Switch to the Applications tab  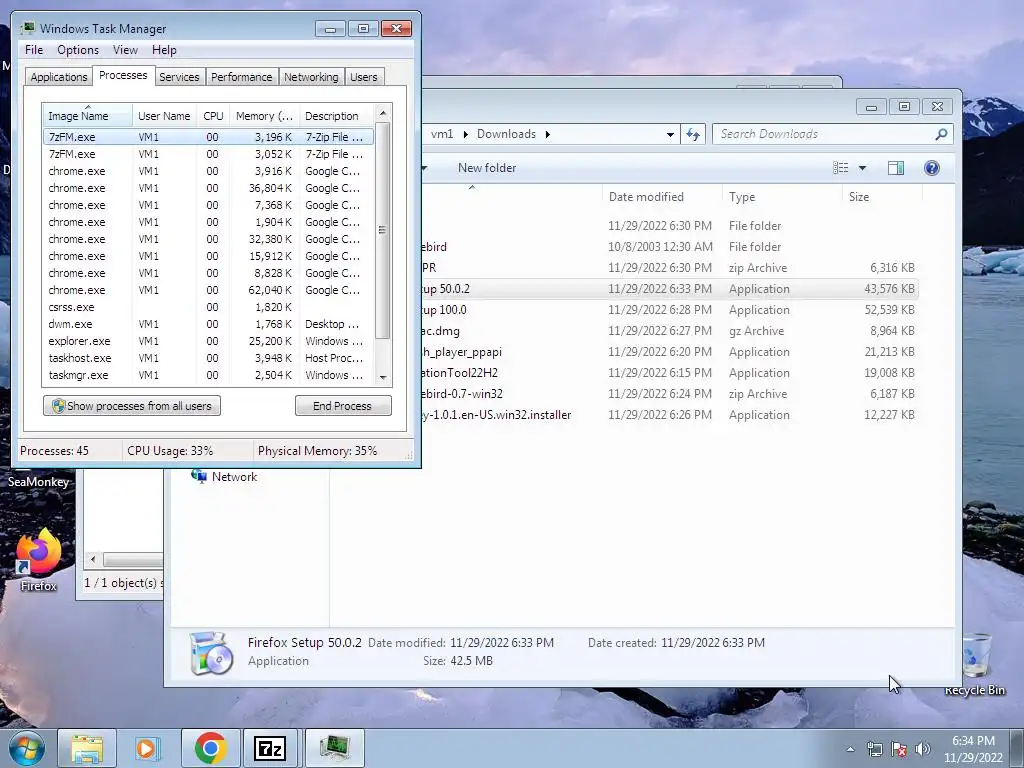59,77
